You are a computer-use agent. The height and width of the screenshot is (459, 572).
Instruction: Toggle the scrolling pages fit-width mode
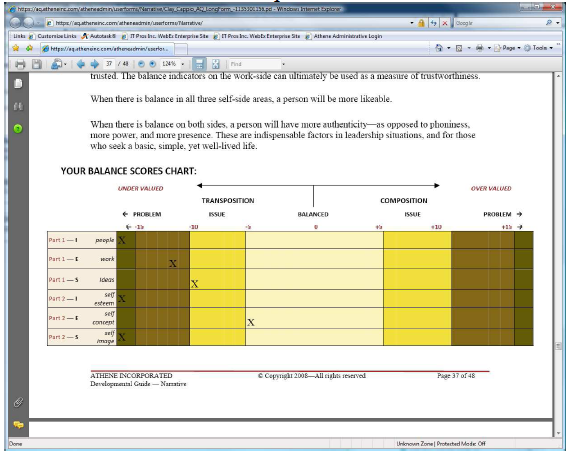(199, 64)
